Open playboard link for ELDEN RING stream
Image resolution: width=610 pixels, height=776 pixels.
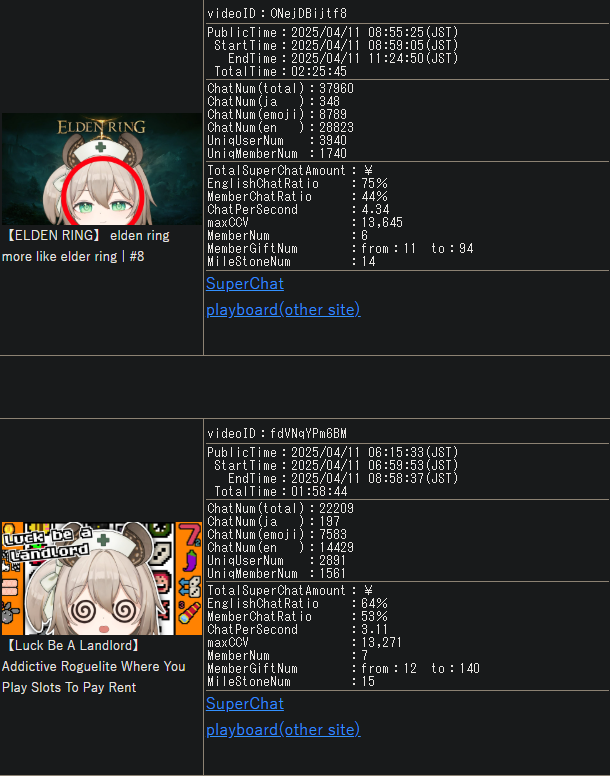pos(283,310)
